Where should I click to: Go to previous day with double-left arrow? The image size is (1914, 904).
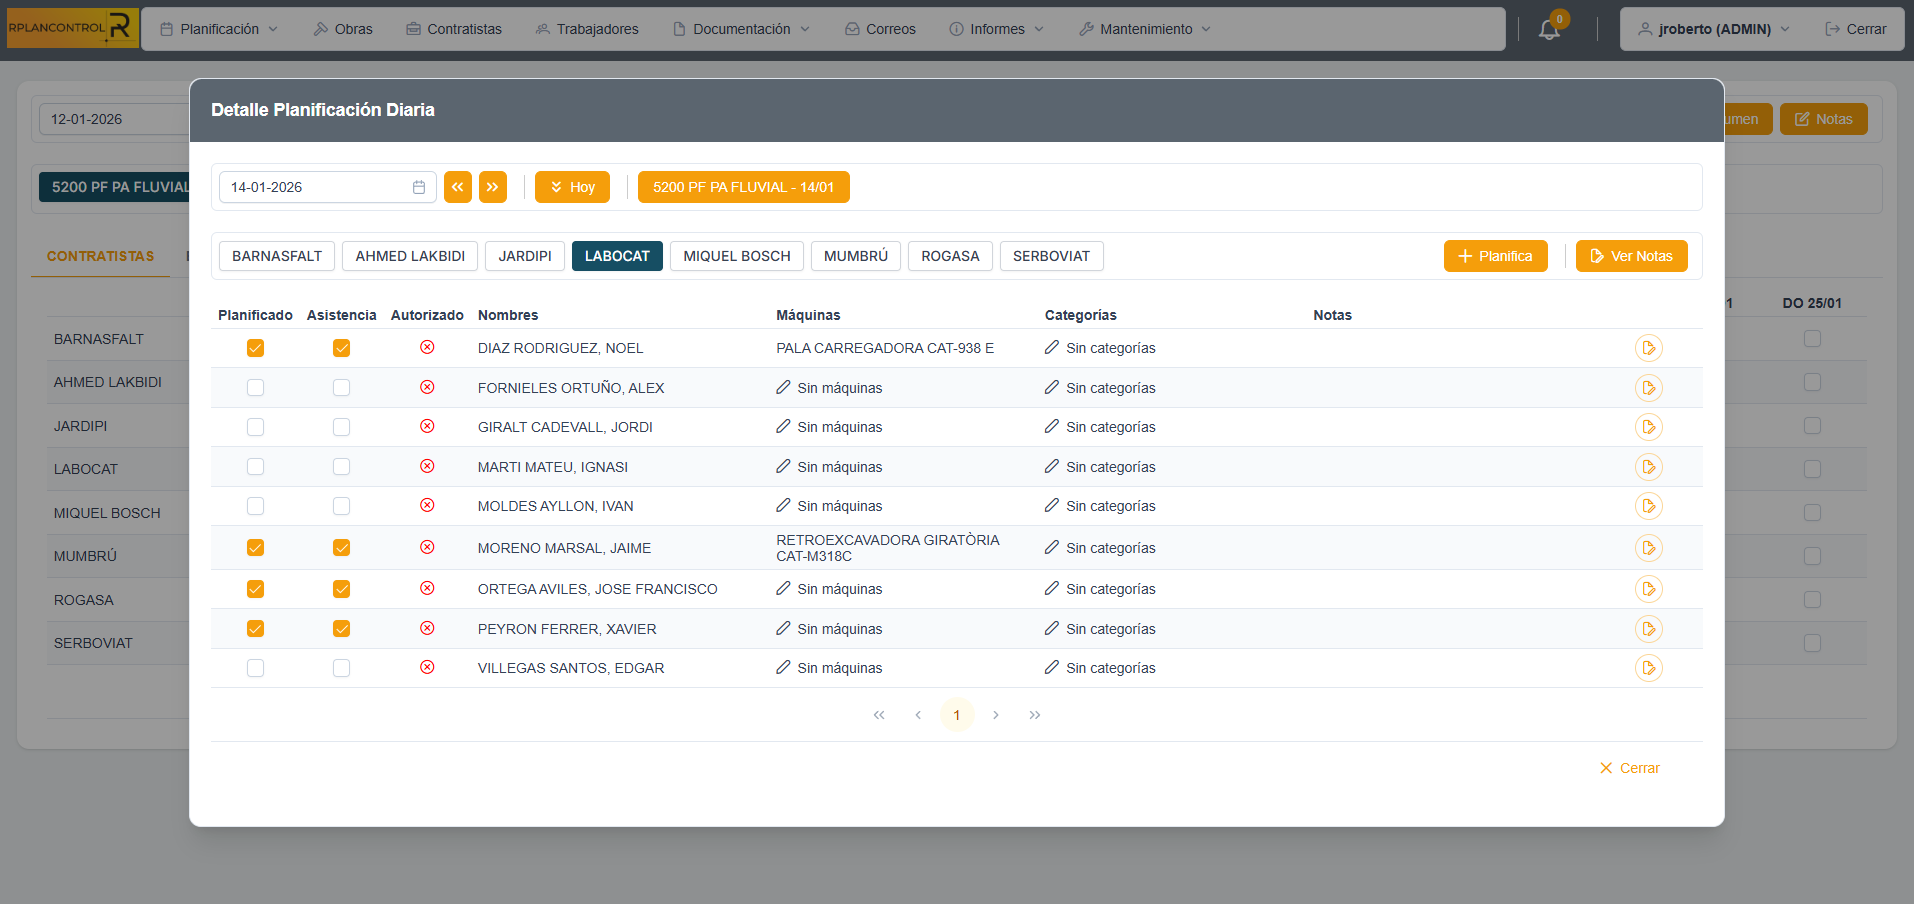[458, 187]
